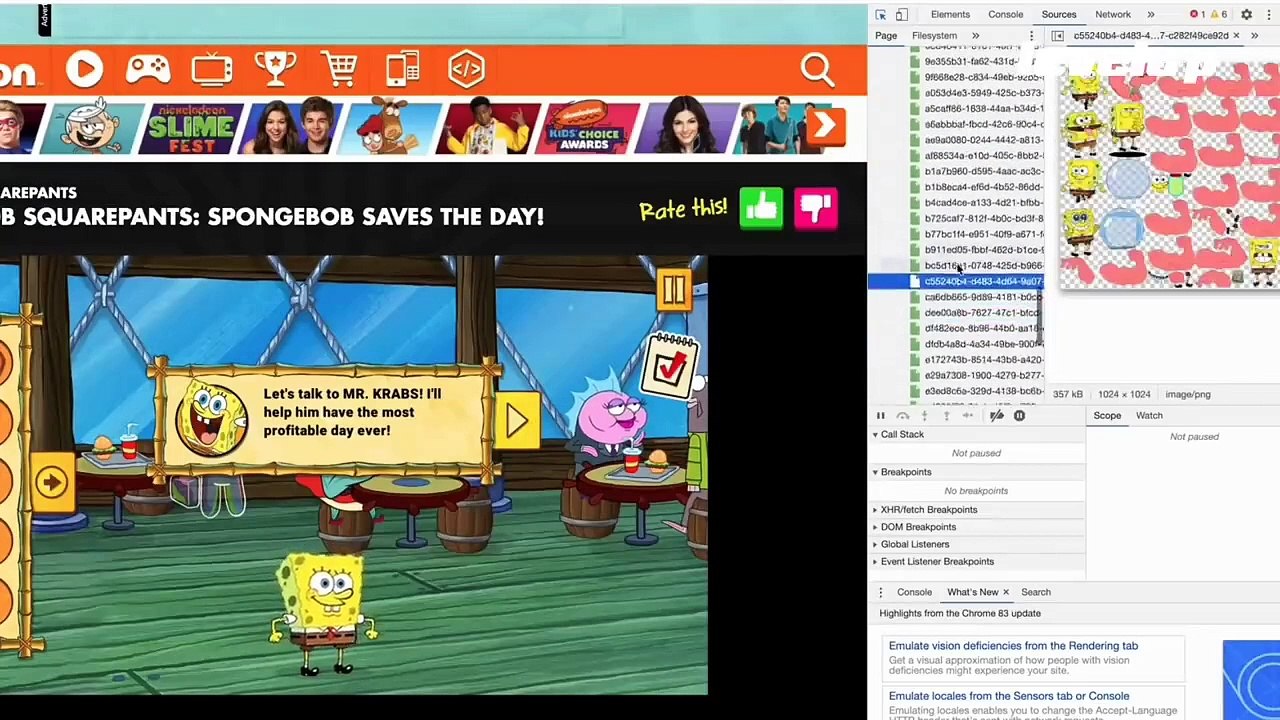
Task: Open the Kids' Choice Awards thumbnail
Action: tap(584, 126)
